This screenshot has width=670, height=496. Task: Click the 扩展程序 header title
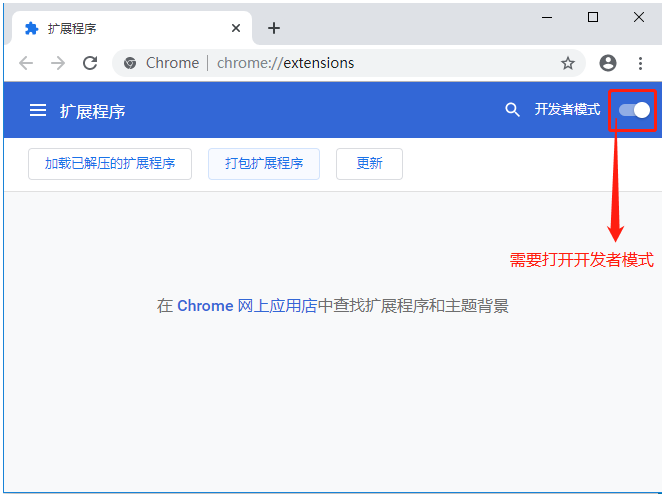point(92,111)
